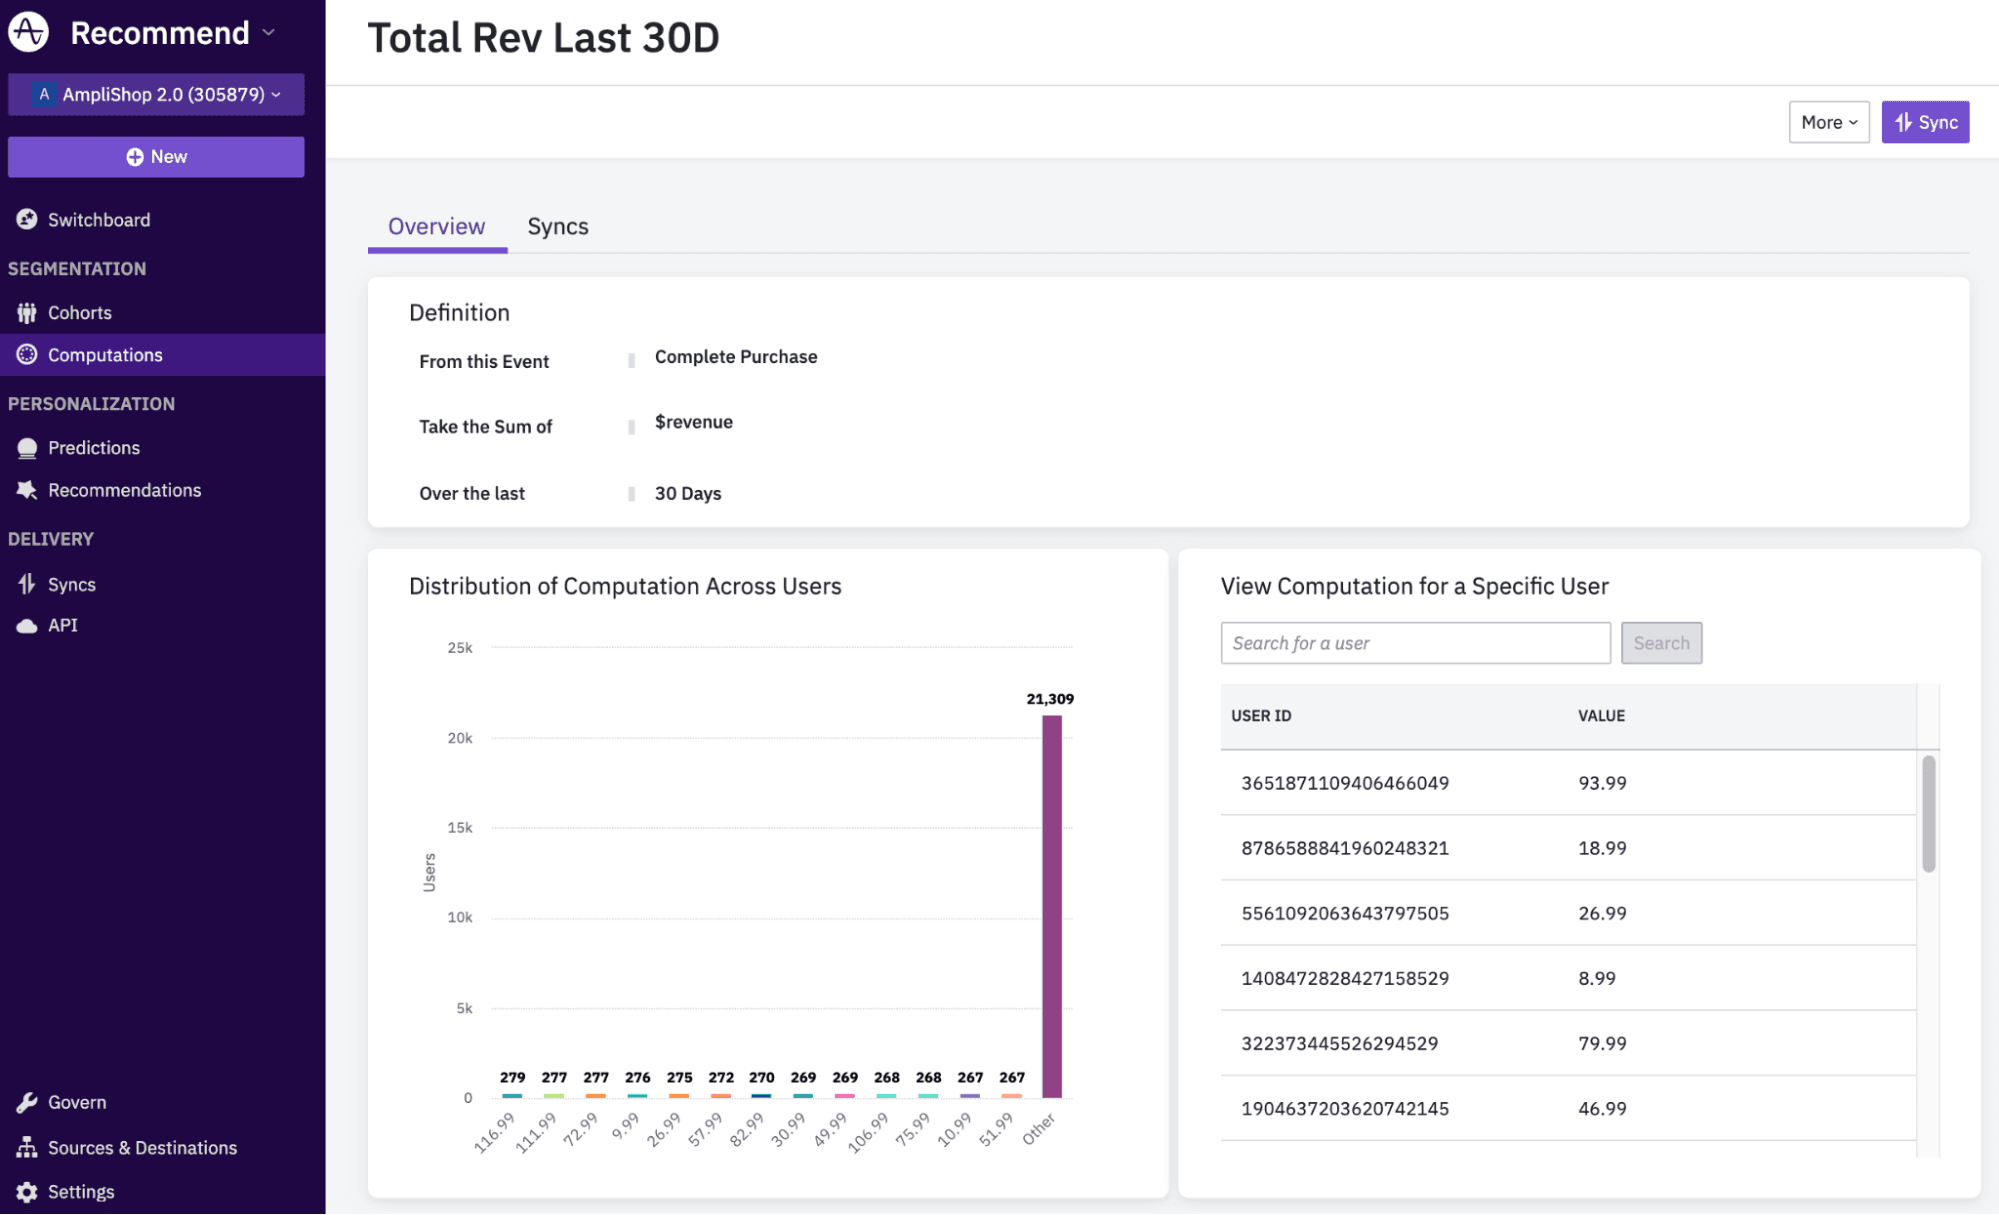The image size is (1999, 1215).
Task: Click the Recommendations star icon
Action: point(27,490)
